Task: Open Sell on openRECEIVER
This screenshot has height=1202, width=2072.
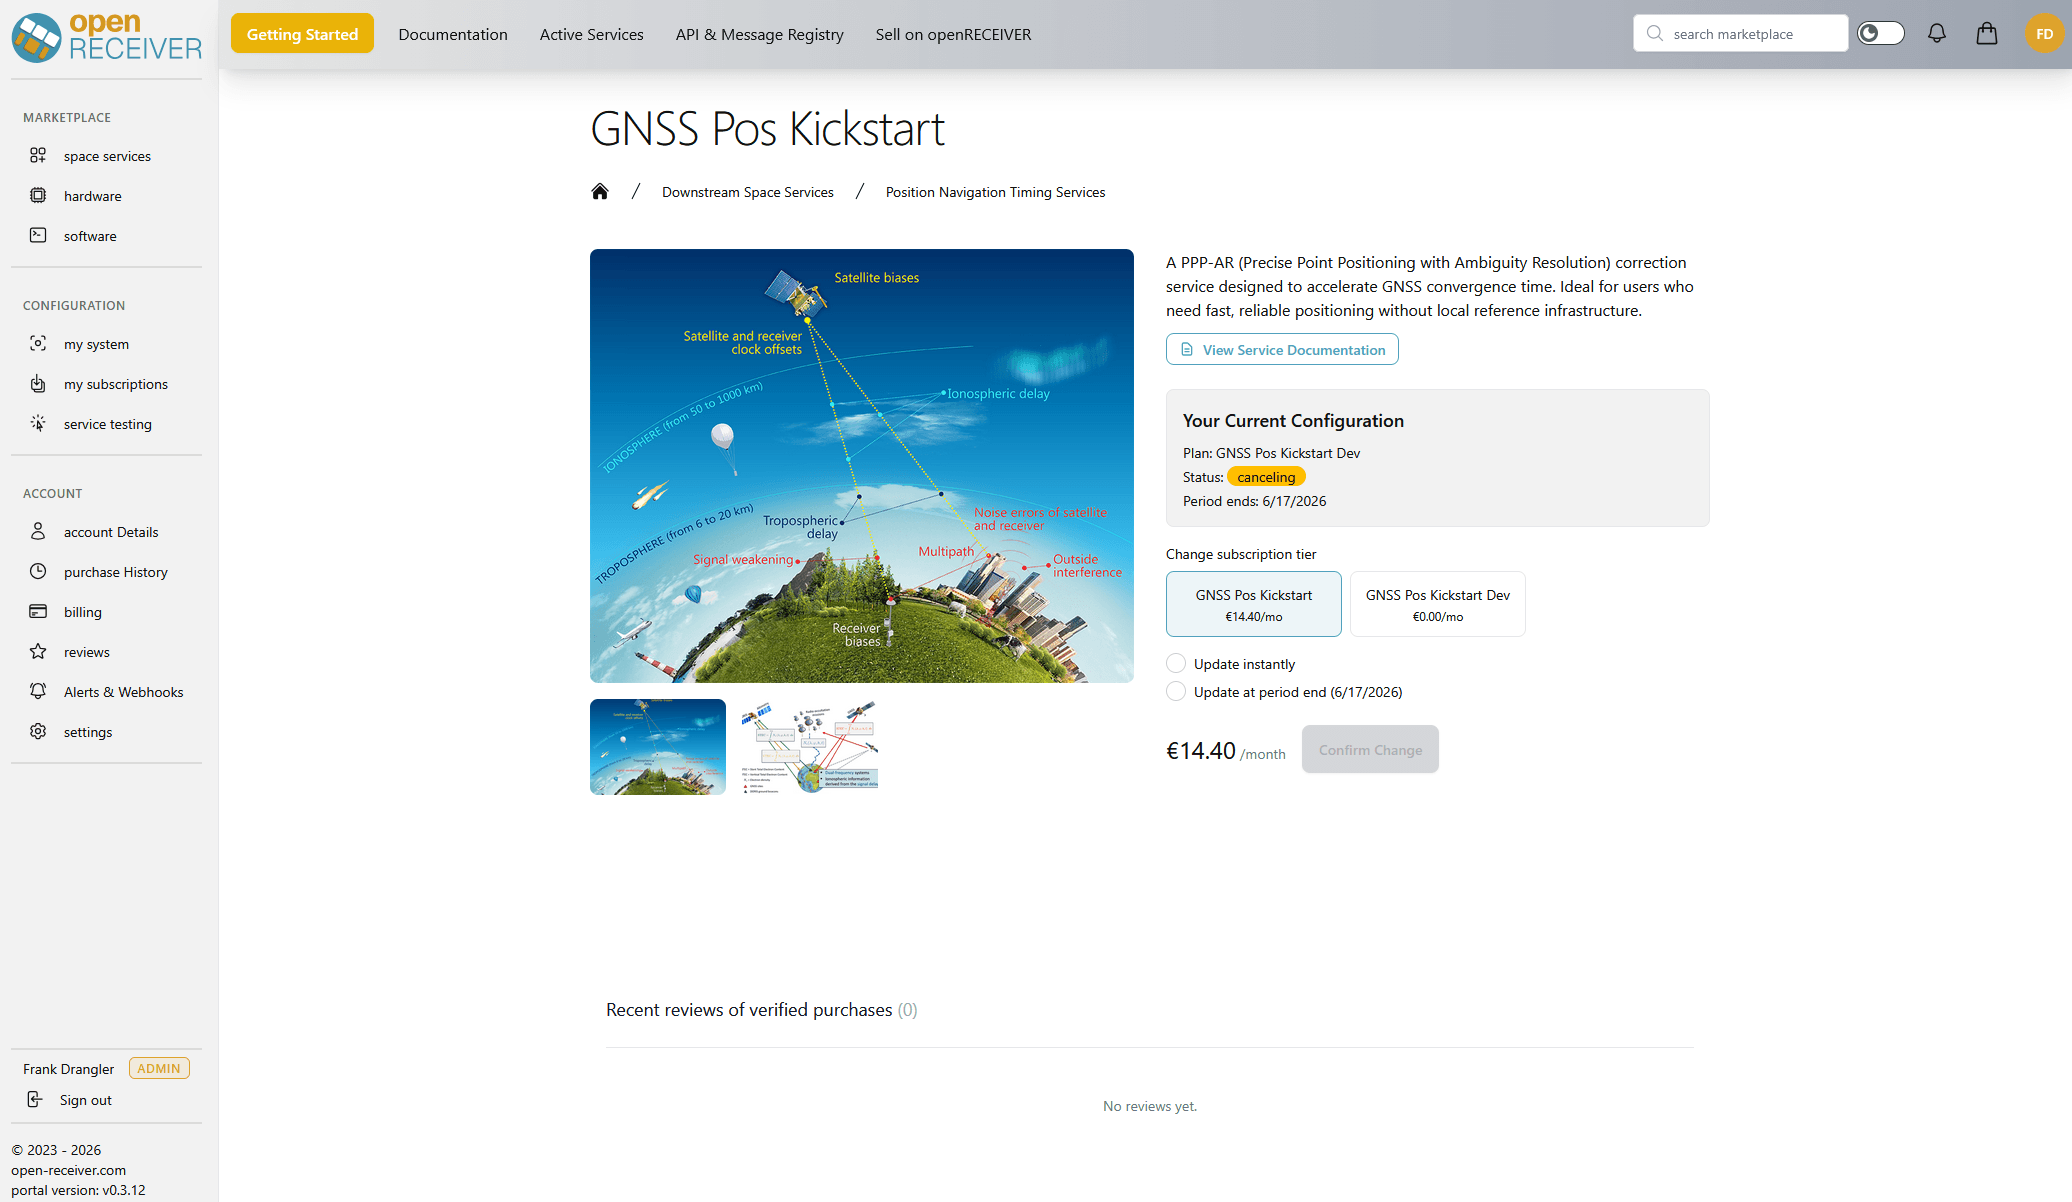Action: click(x=954, y=34)
